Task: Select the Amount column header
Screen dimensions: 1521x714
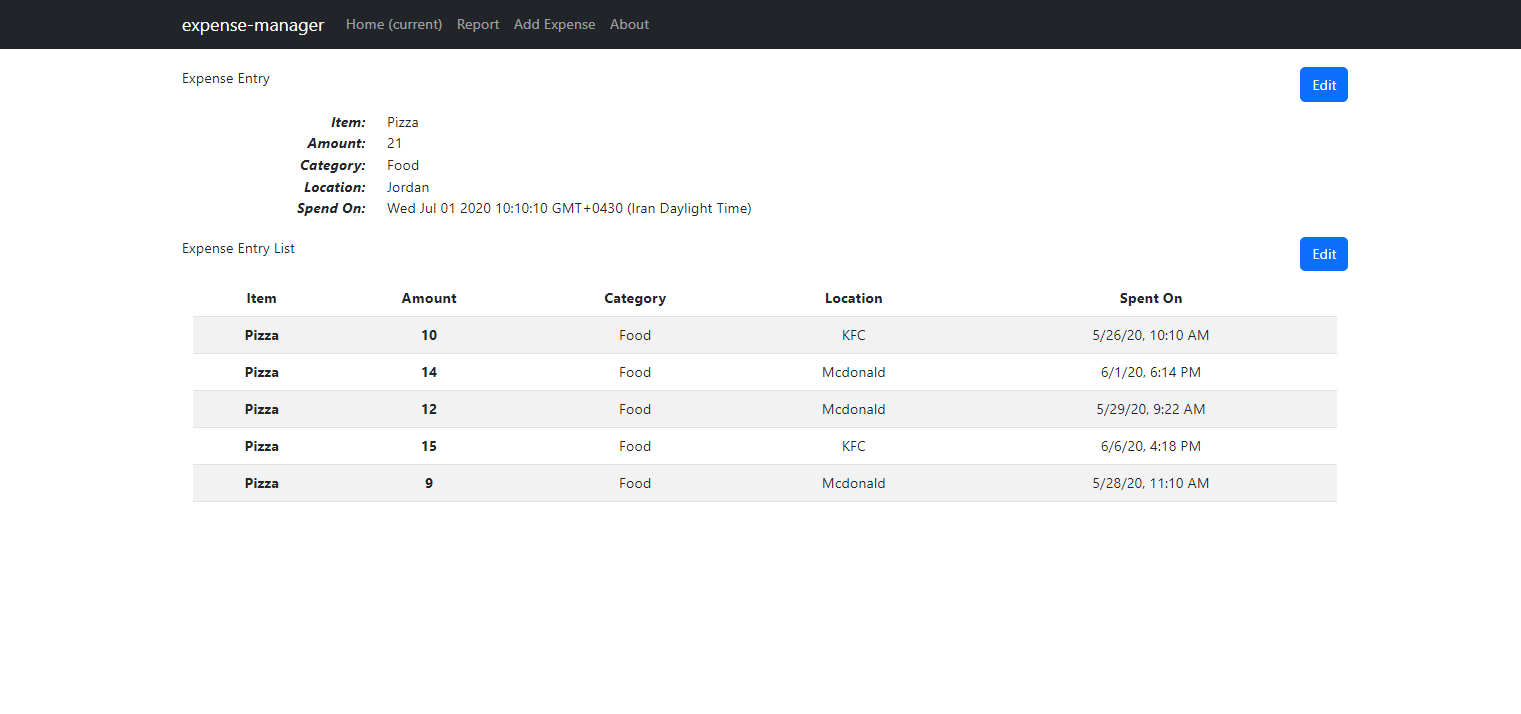Action: click(x=428, y=298)
